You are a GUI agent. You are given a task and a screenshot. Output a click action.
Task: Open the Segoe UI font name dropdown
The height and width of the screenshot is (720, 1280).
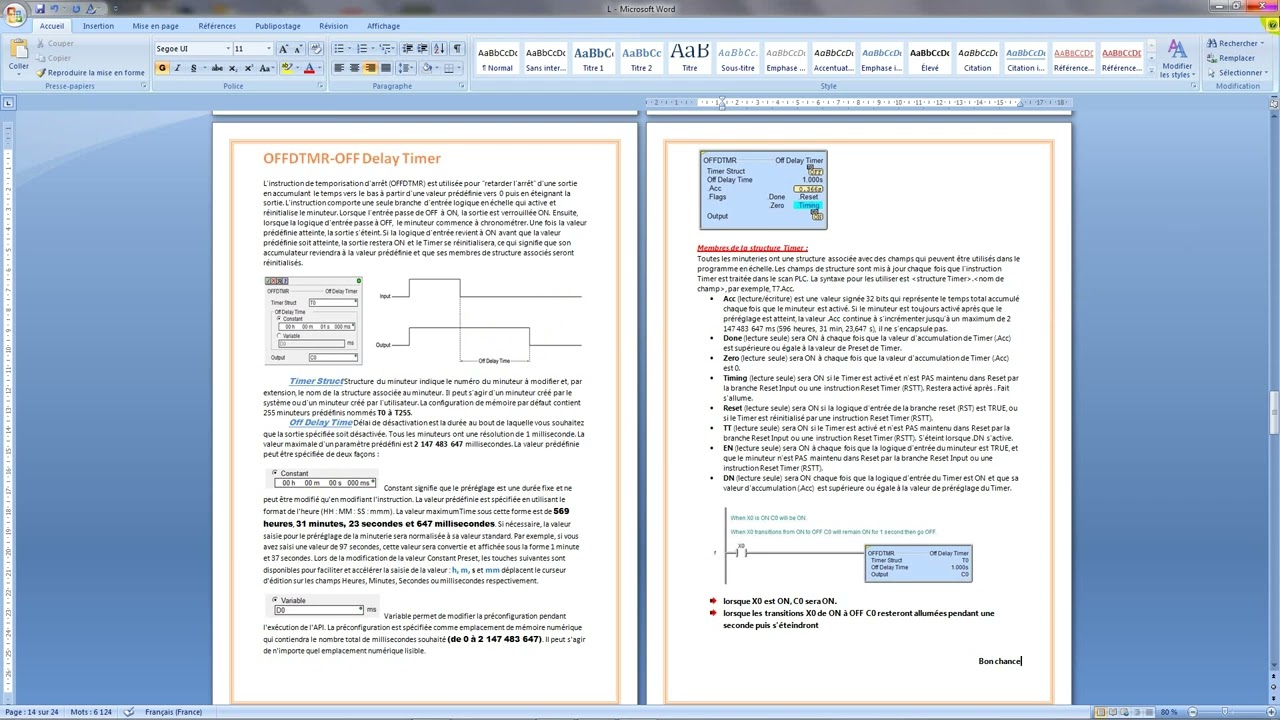227,49
